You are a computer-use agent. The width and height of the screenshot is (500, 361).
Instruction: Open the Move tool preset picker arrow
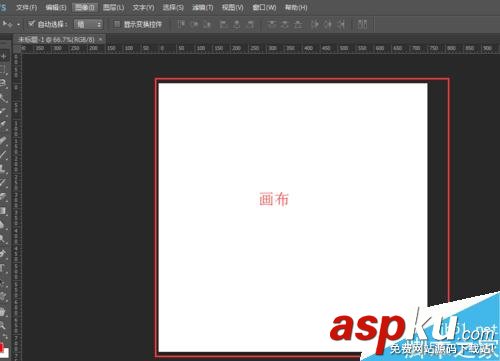(x=18, y=24)
